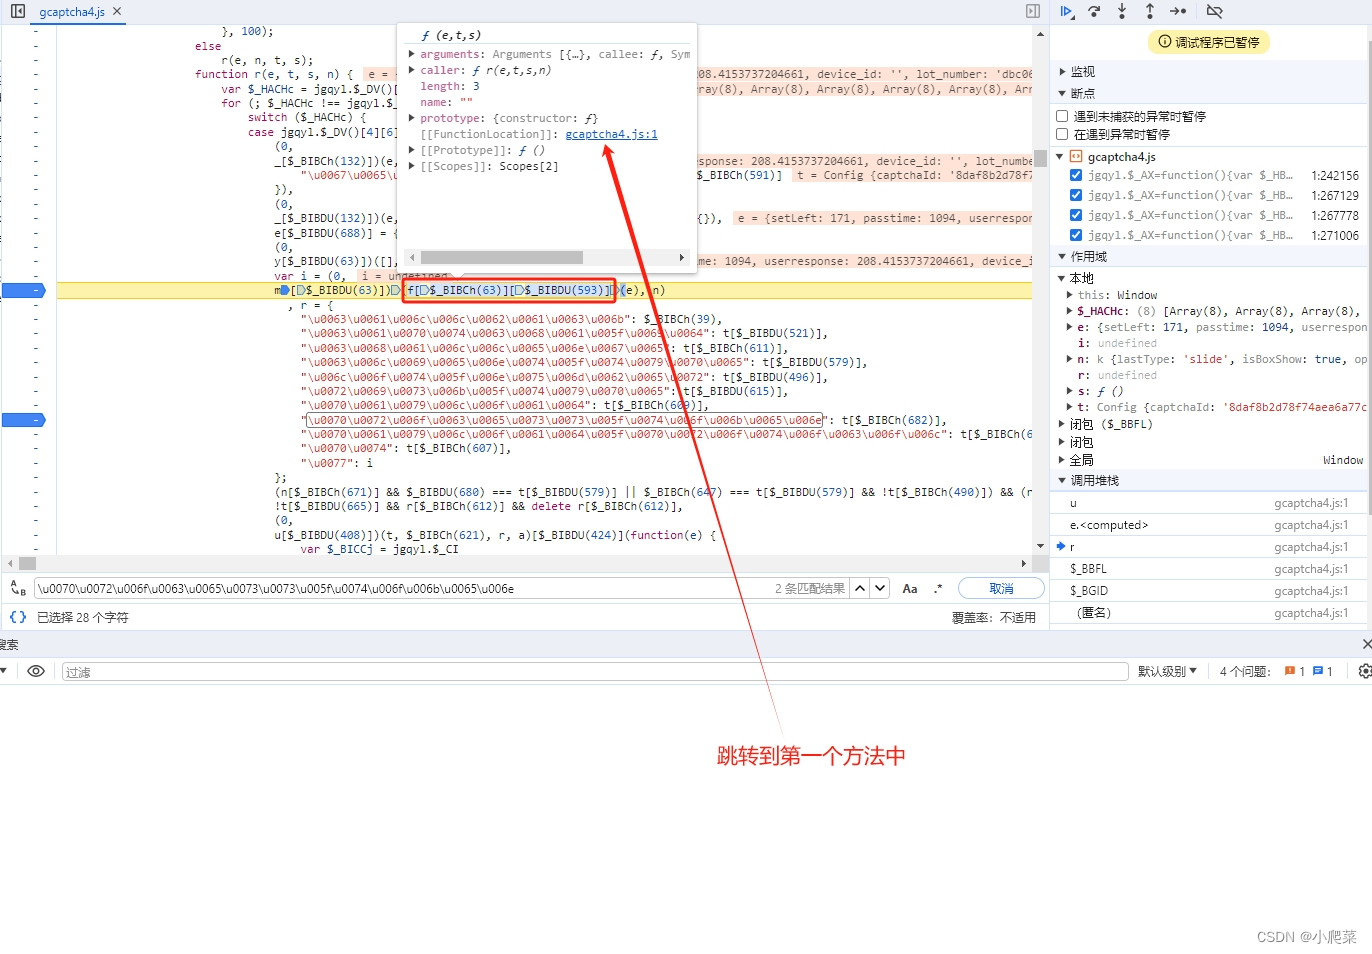Expand the 全局 (Global) scope
The image size is (1372, 954).
pos(1062,460)
